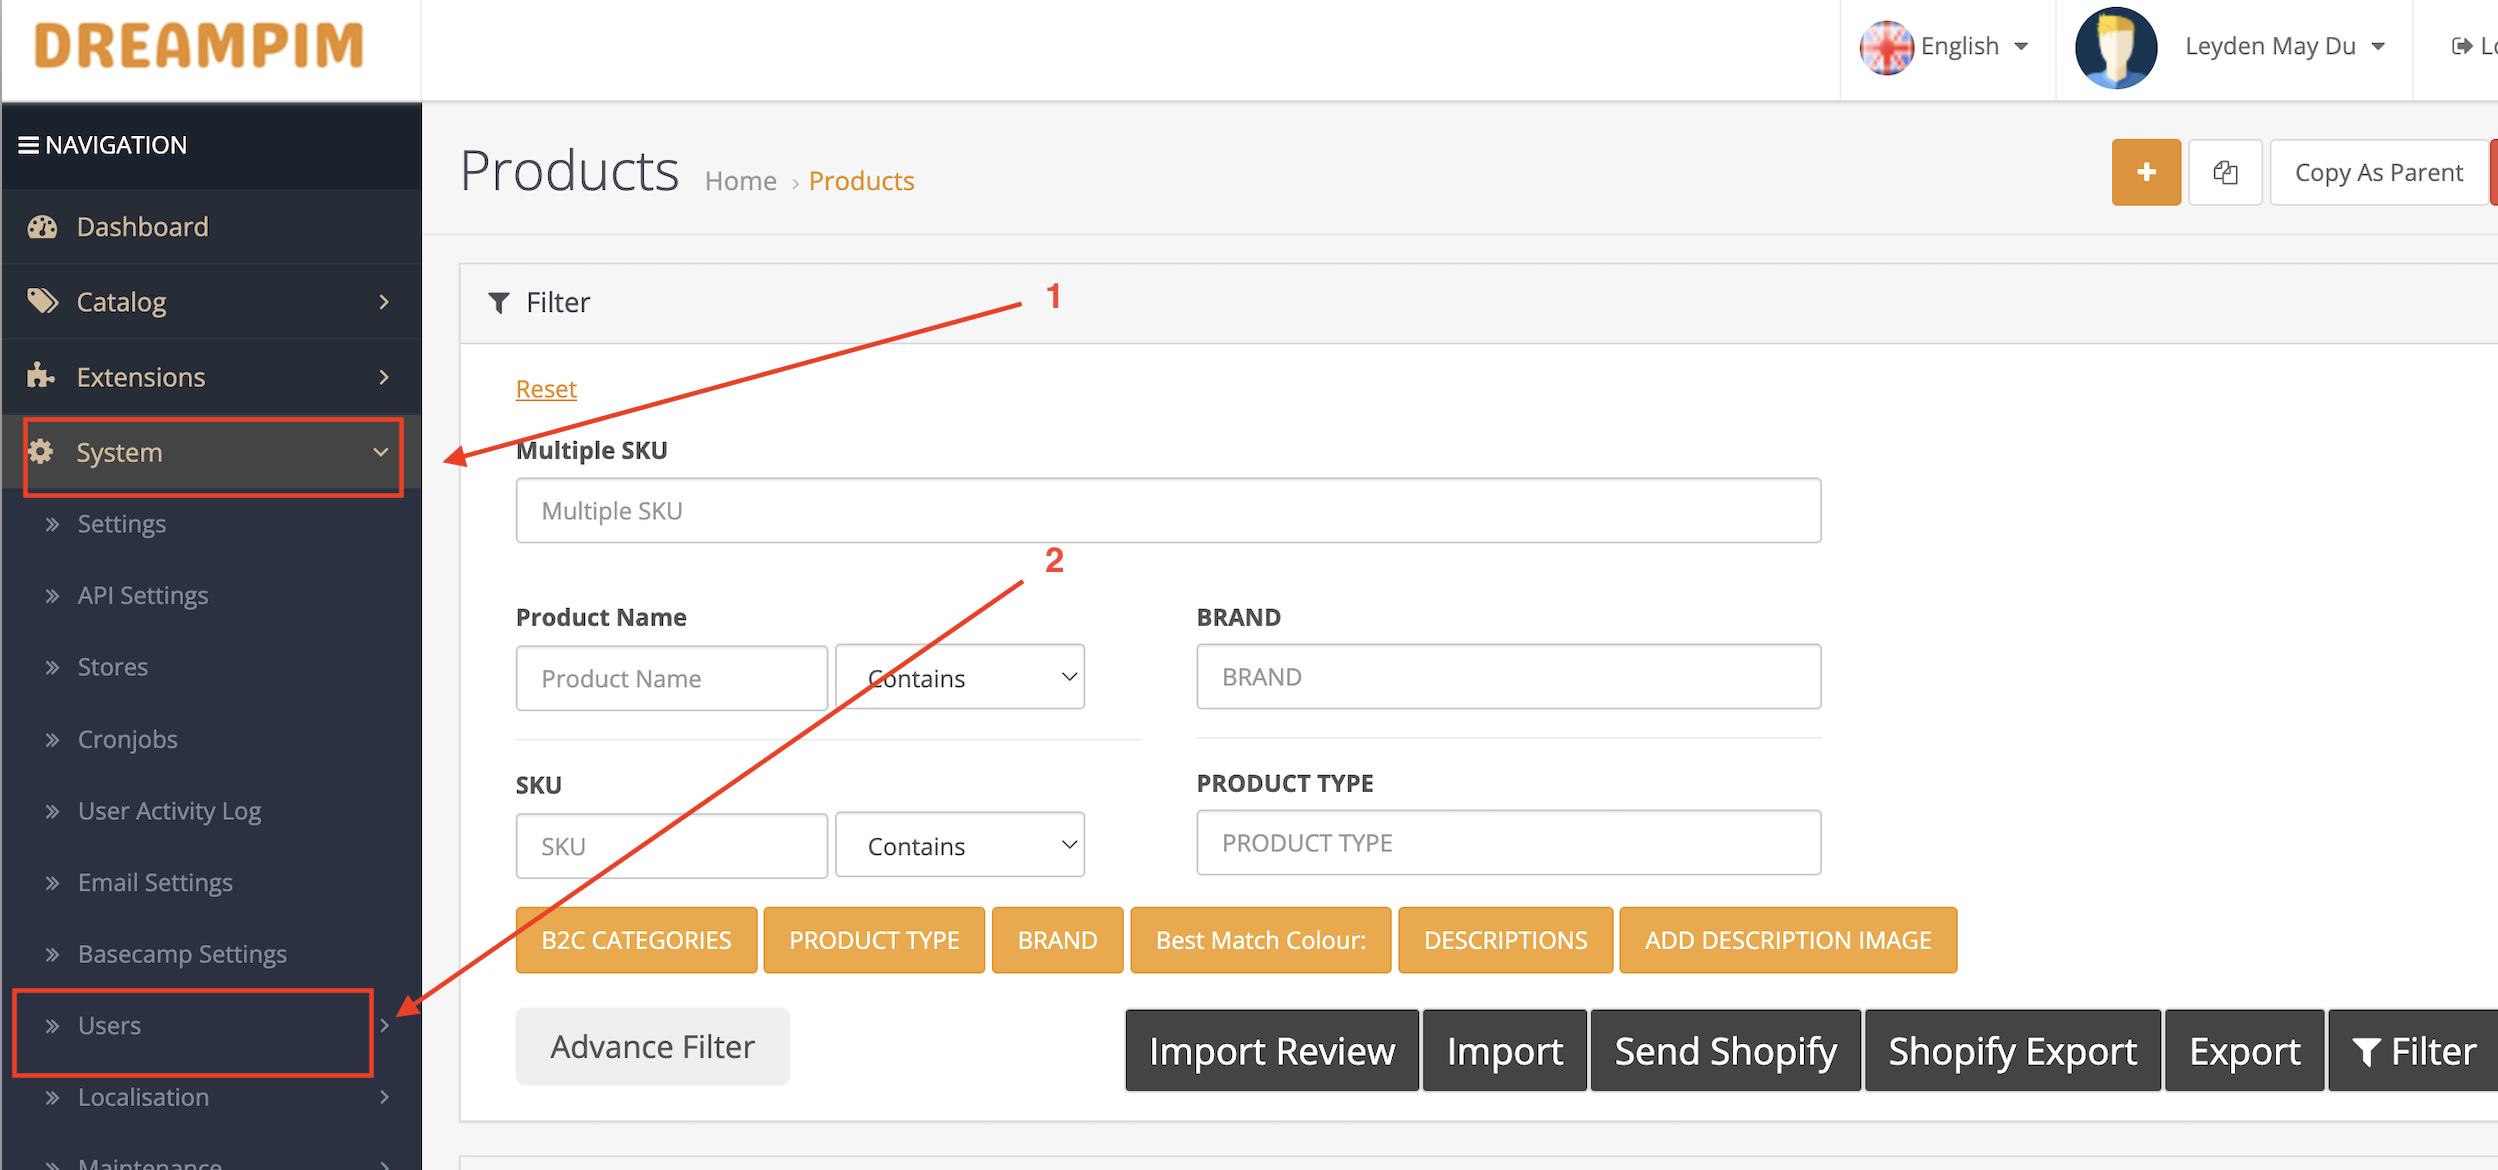Click the Extensions puzzle piece icon

(x=40, y=376)
